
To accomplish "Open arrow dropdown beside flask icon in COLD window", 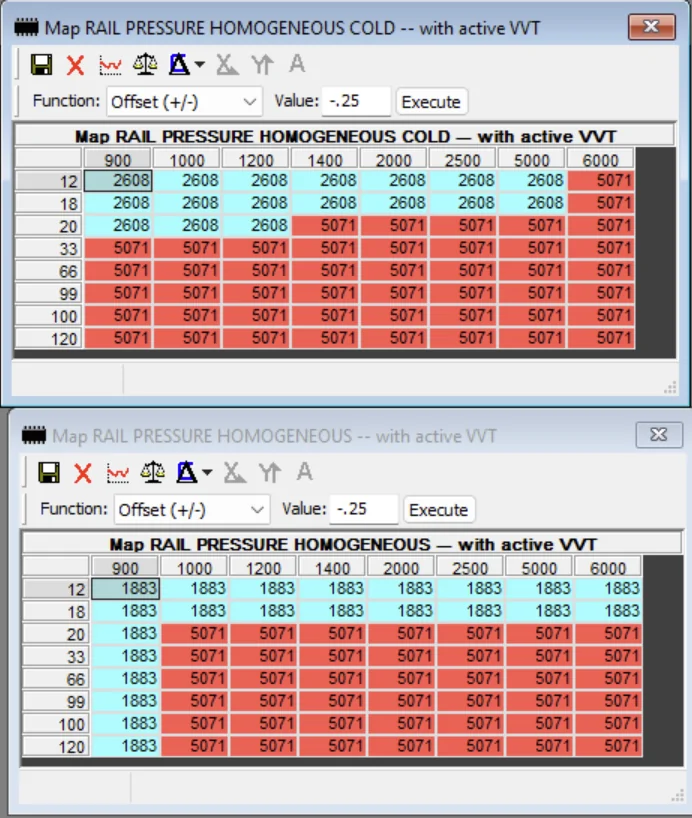I will (199, 65).
